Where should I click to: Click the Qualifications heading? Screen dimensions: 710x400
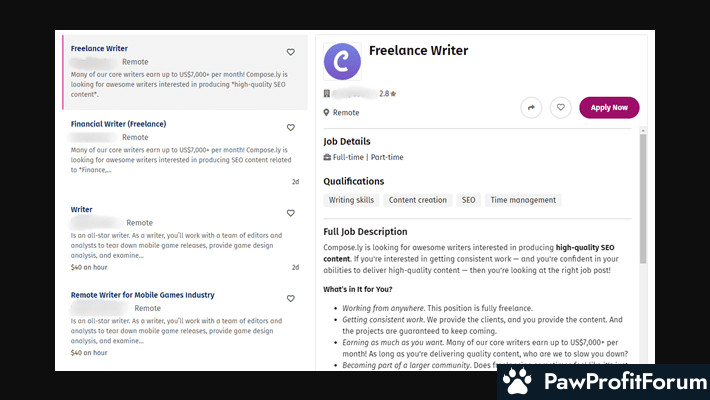tap(354, 181)
